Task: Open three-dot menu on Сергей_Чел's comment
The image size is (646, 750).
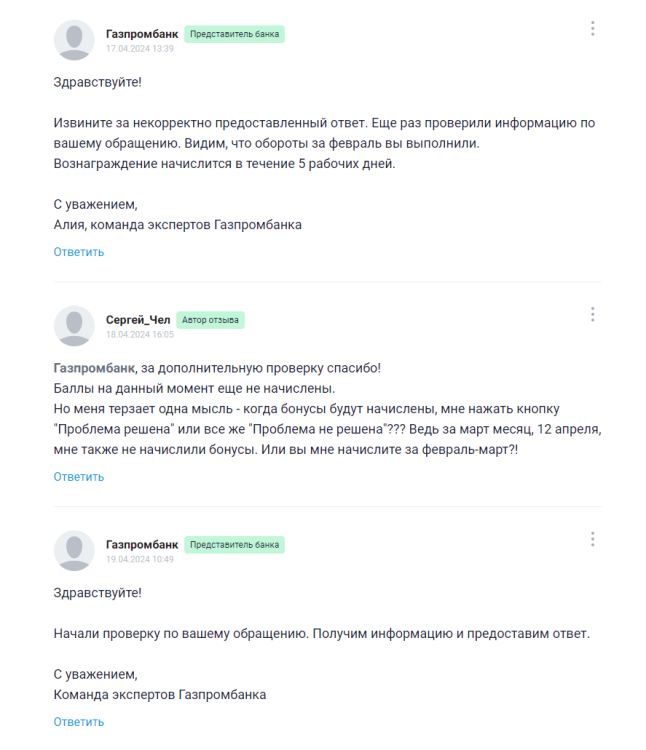Action: tap(592, 314)
